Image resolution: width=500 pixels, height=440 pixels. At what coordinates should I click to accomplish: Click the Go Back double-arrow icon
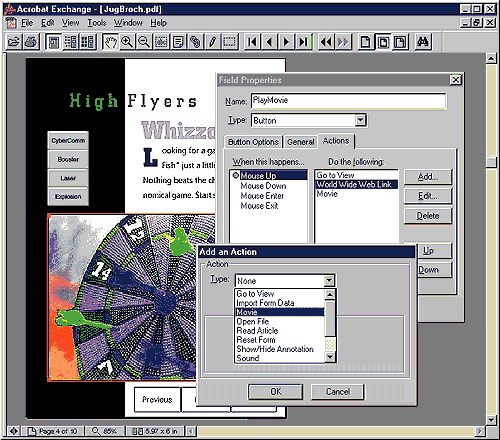click(x=326, y=42)
